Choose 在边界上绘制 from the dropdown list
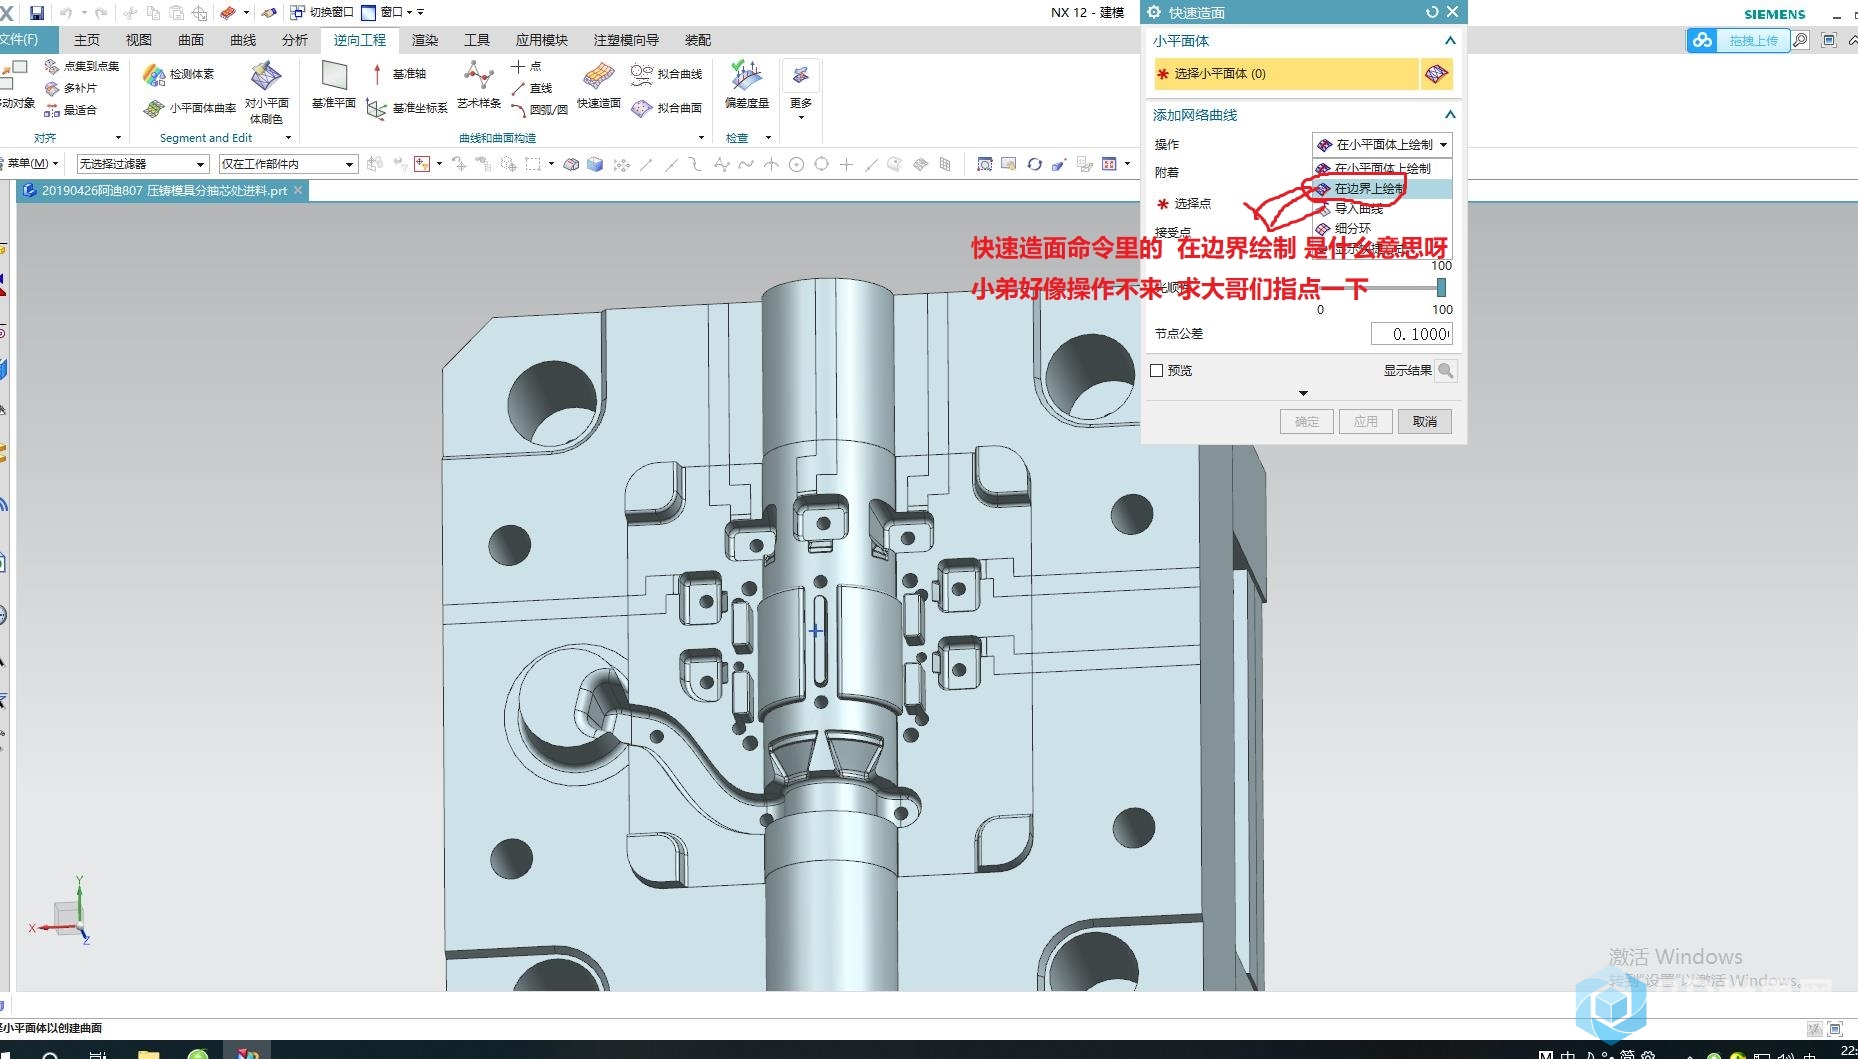This screenshot has width=1858, height=1059. pos(1382,189)
